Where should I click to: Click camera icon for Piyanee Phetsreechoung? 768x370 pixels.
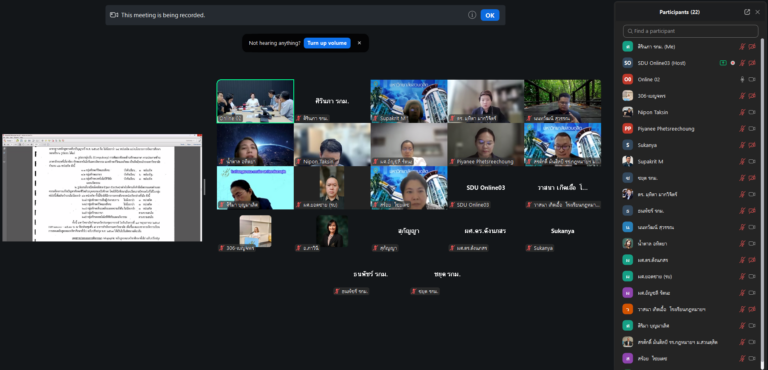[752, 129]
